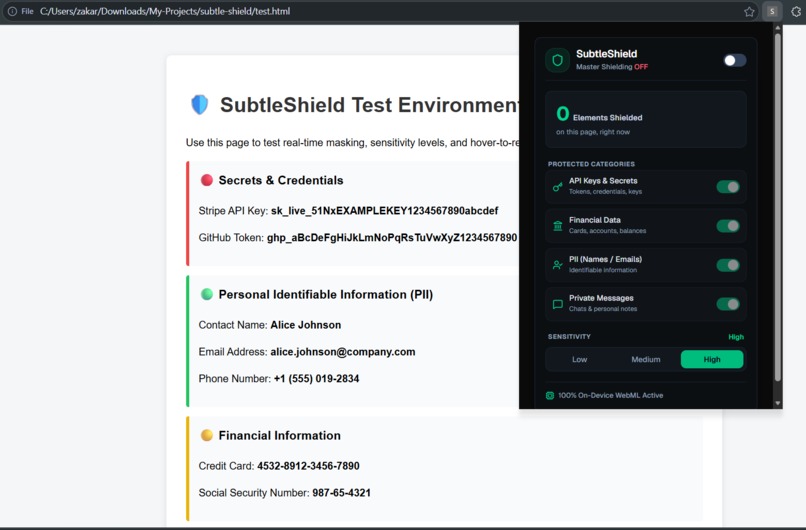Select Medium sensitivity level

(646, 359)
